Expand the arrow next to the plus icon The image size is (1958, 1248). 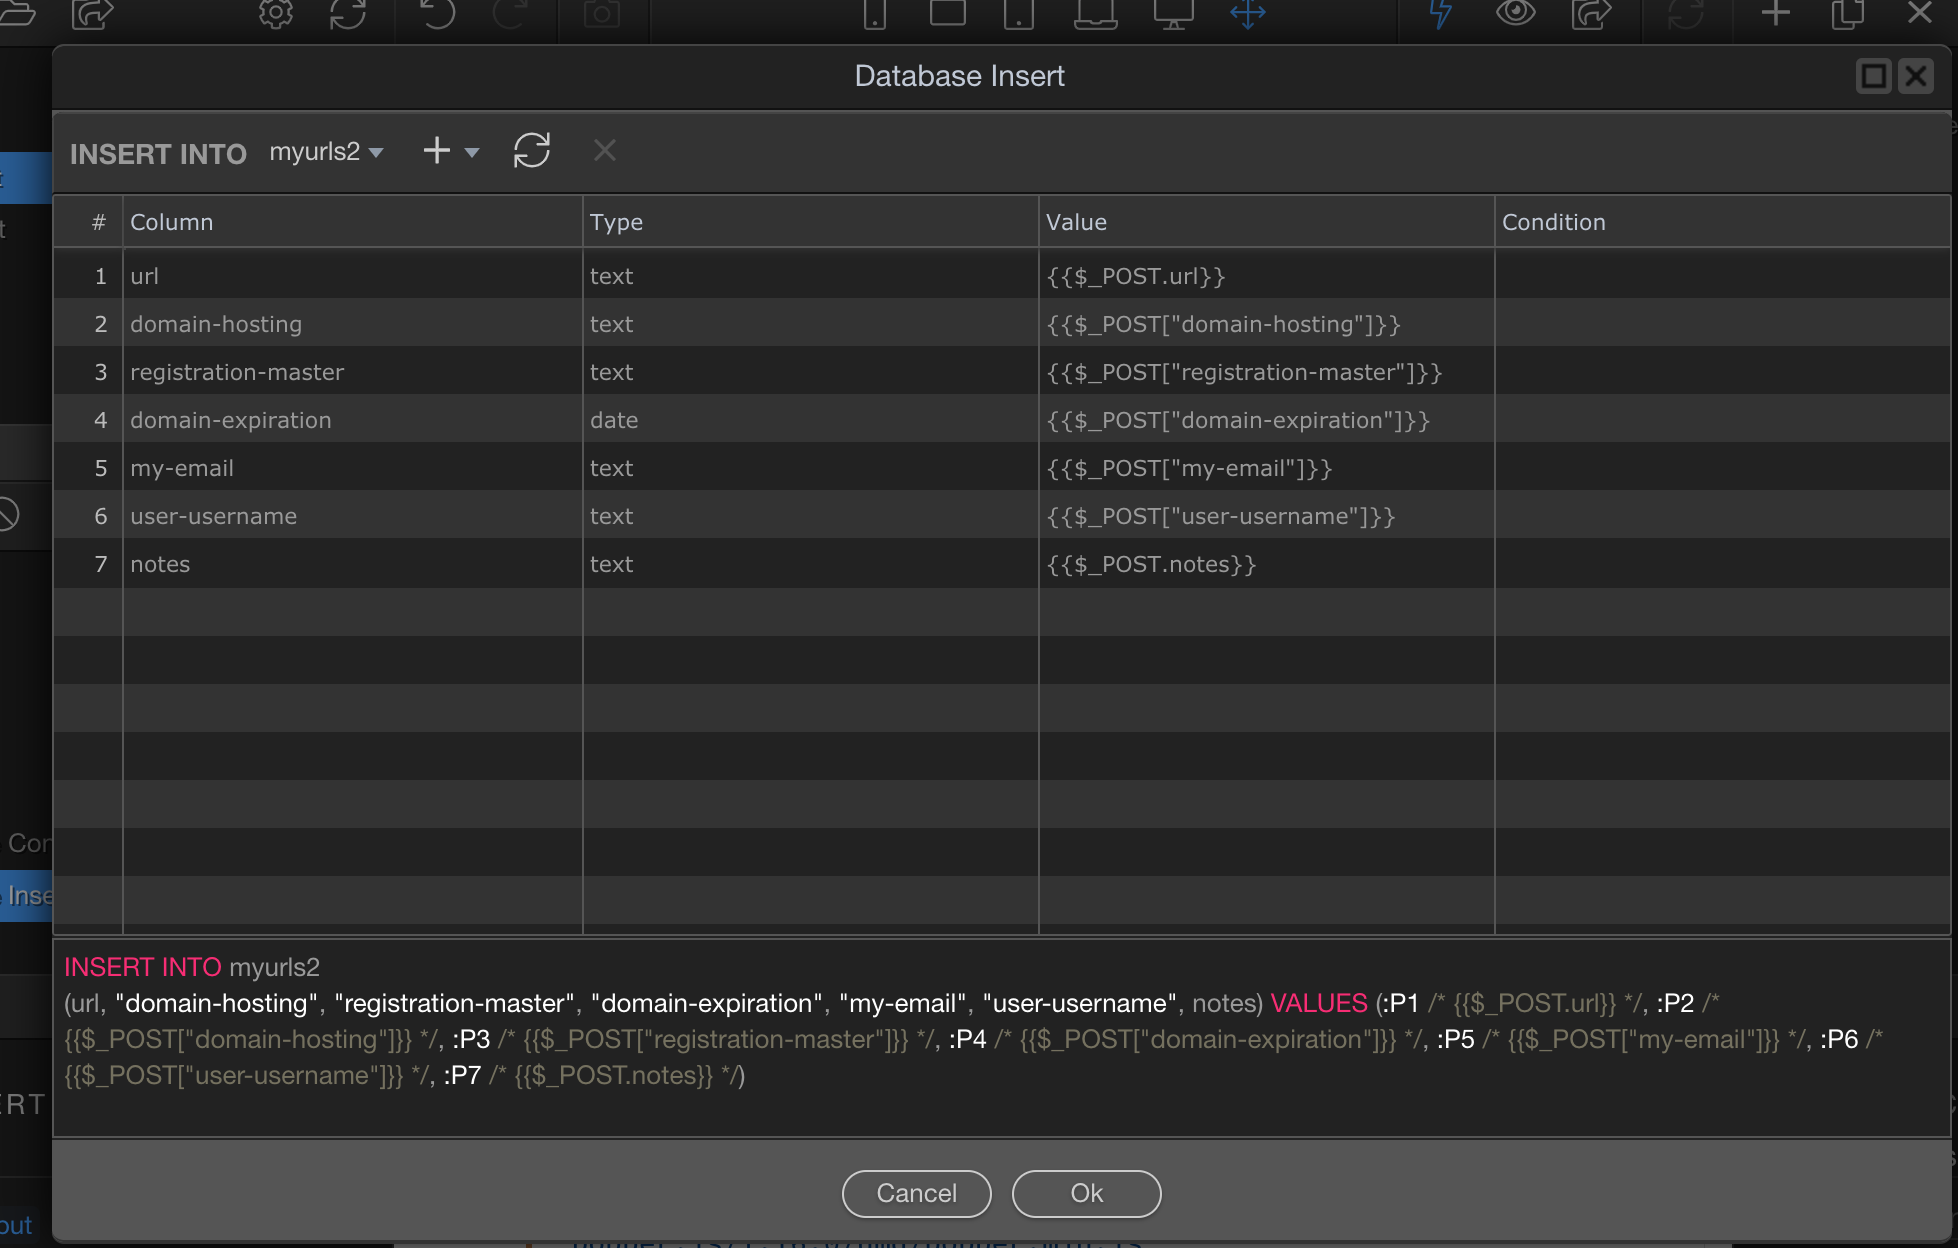[473, 153]
